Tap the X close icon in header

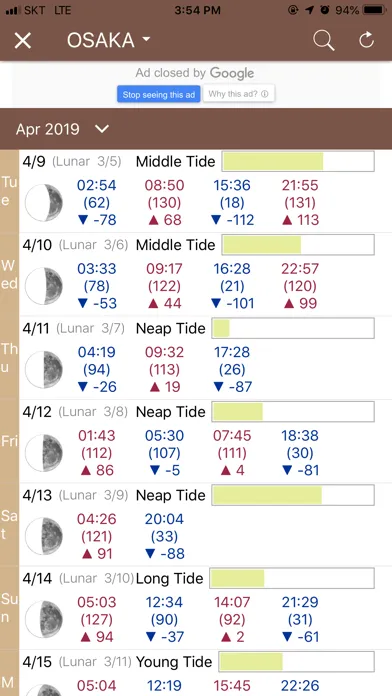23,40
